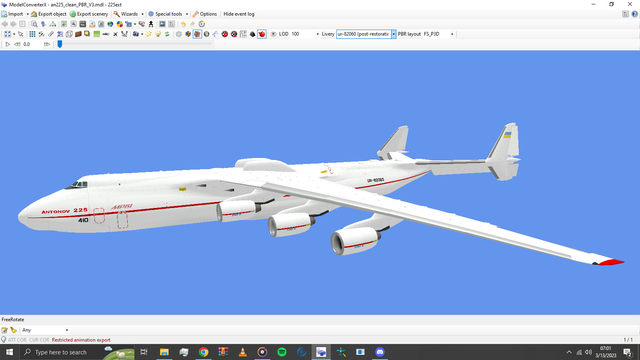This screenshot has height=360, width=640.
Task: Expand the view preset dropdown arrow
Action: [x=14, y=34]
